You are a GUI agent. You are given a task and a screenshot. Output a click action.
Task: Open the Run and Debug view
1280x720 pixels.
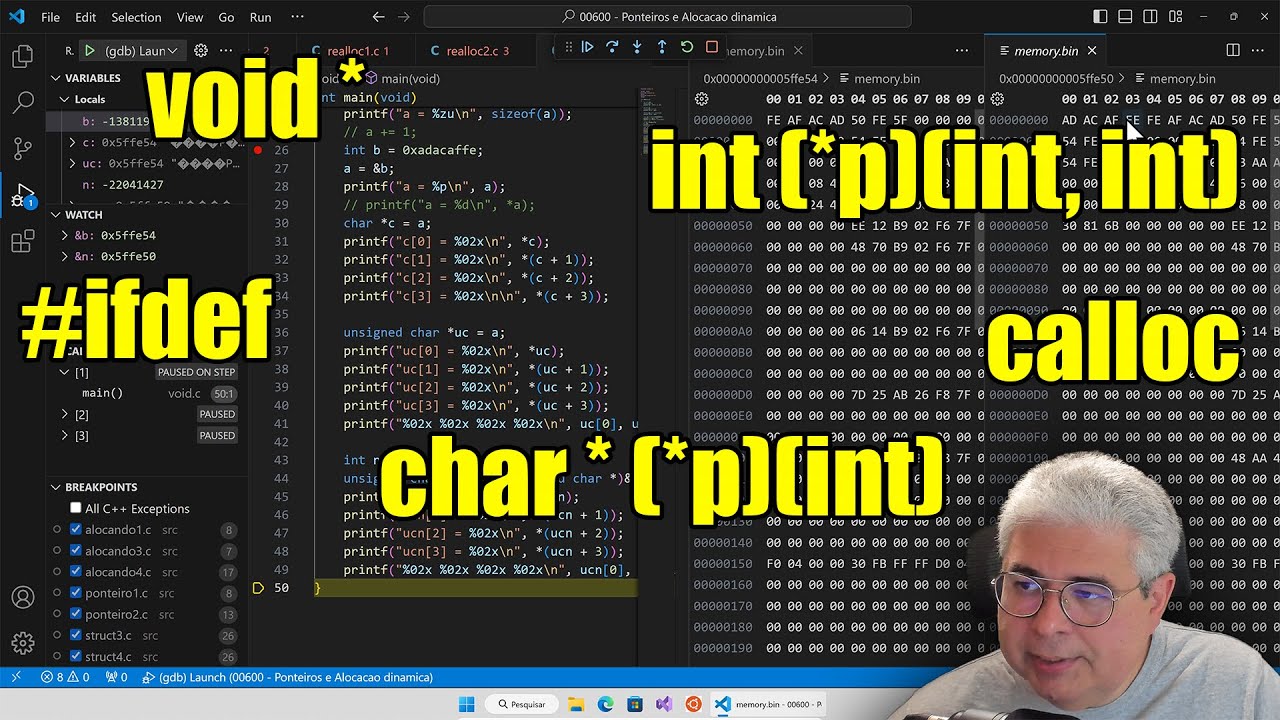pyautogui.click(x=22, y=195)
